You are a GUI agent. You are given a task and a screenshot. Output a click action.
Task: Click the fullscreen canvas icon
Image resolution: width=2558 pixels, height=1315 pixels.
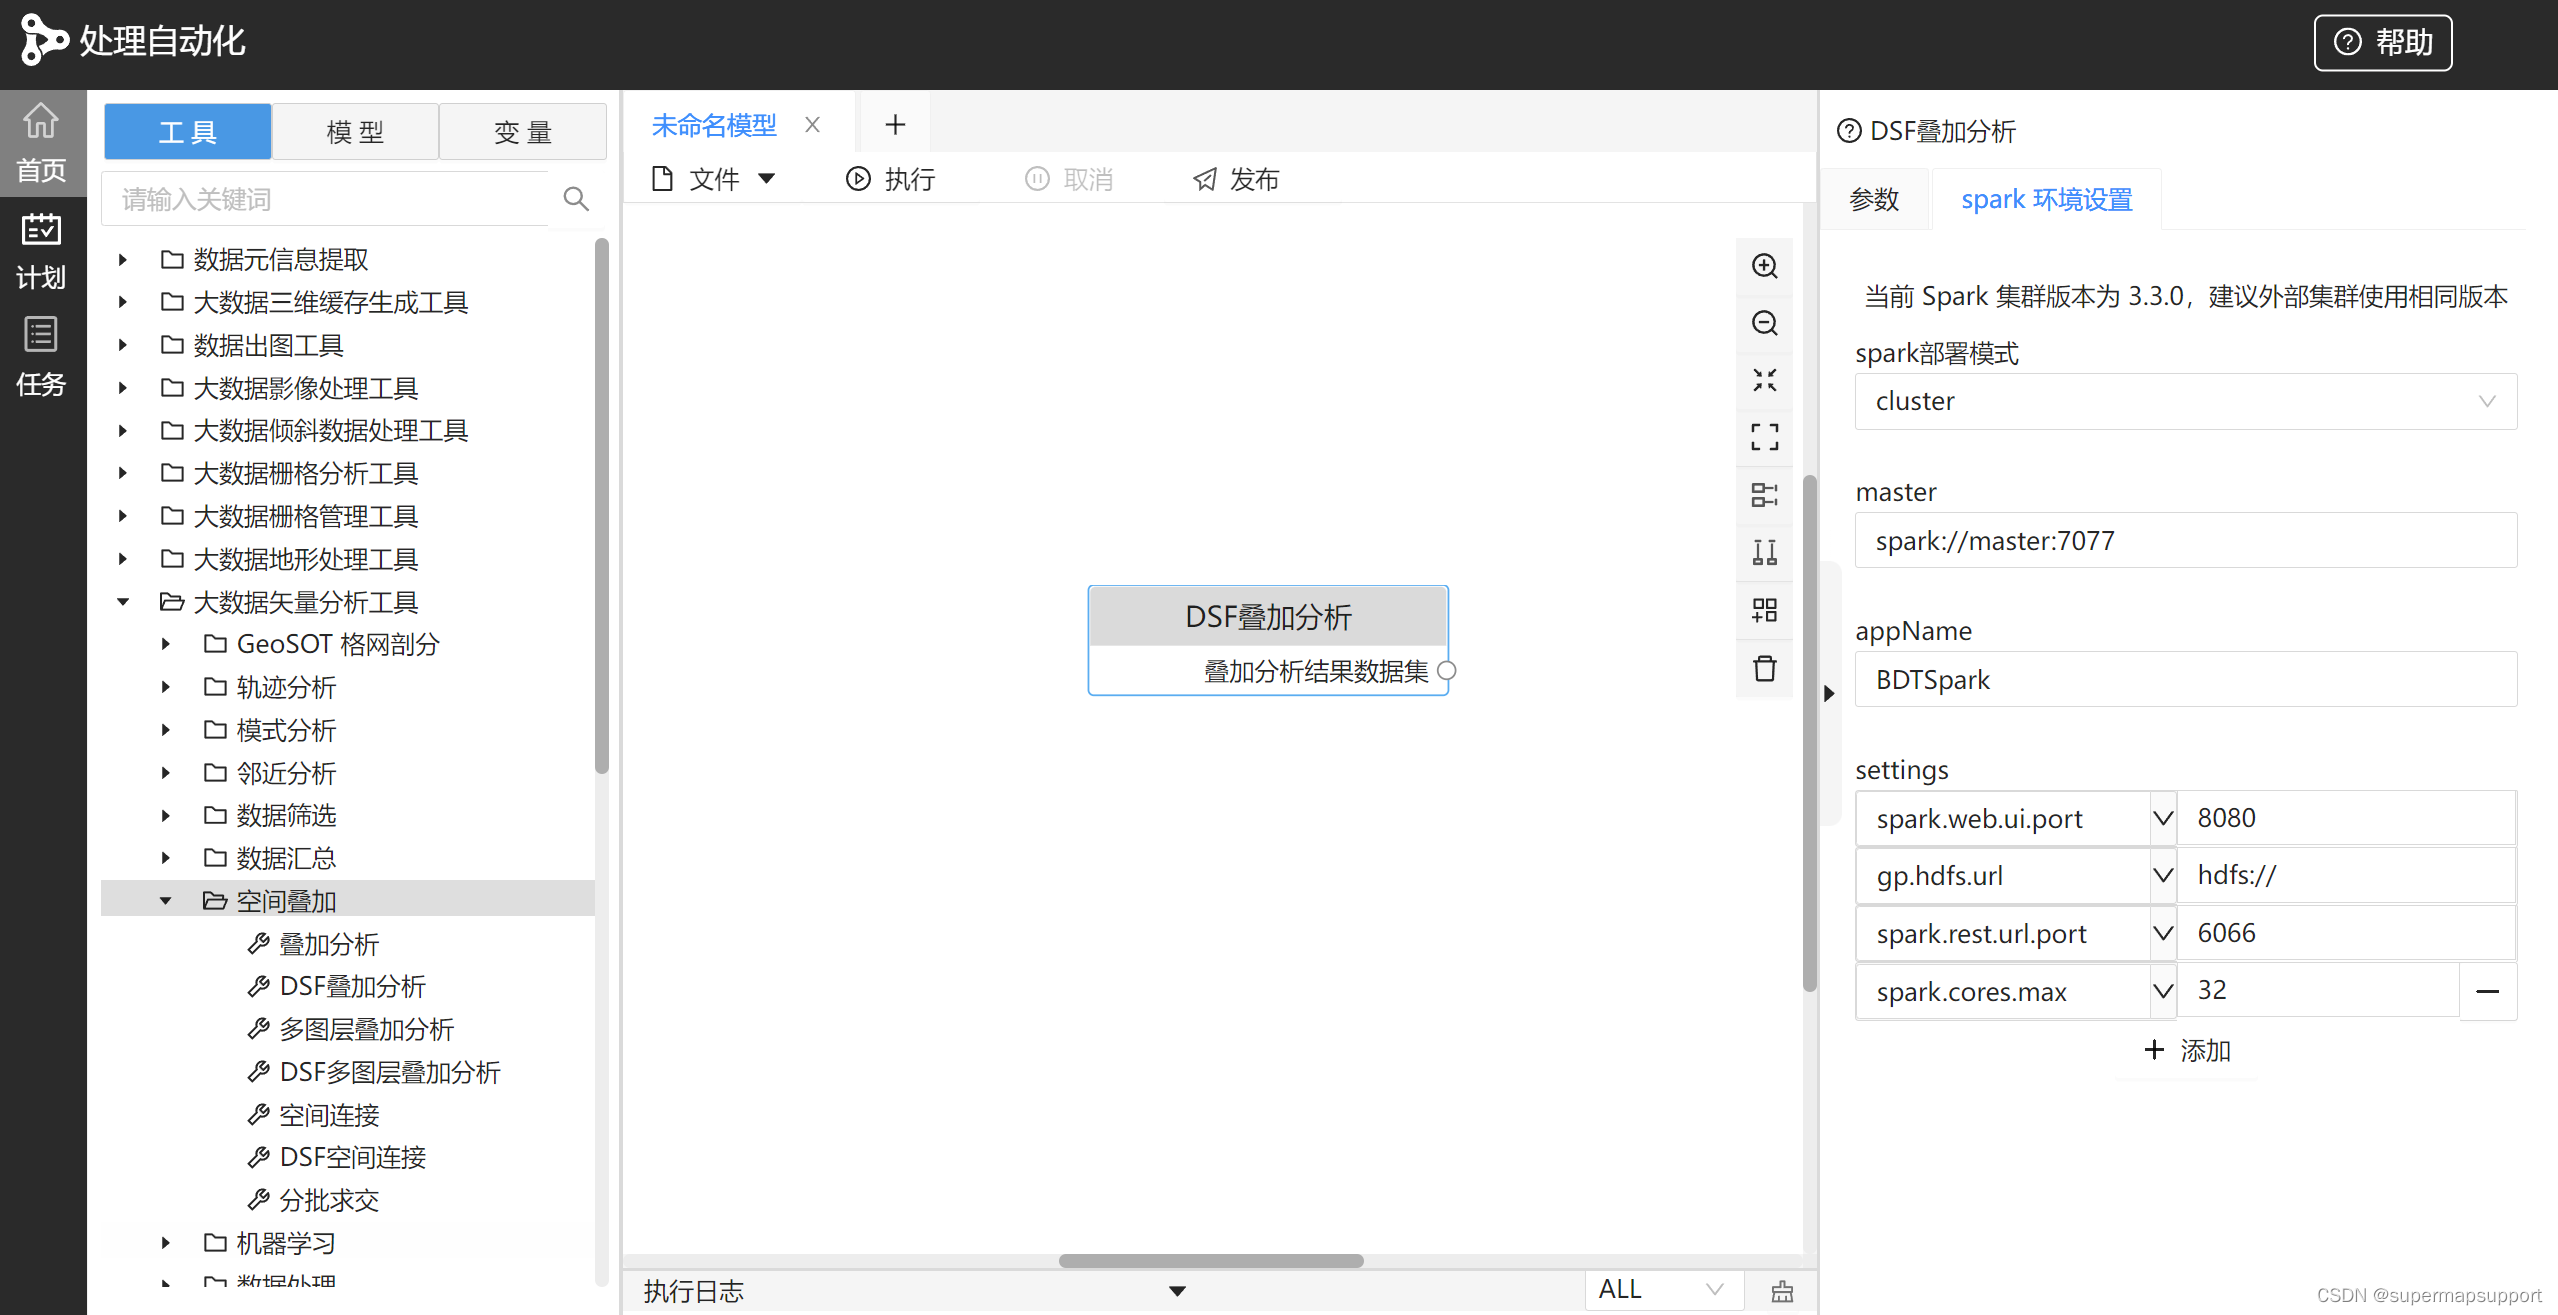[1764, 437]
